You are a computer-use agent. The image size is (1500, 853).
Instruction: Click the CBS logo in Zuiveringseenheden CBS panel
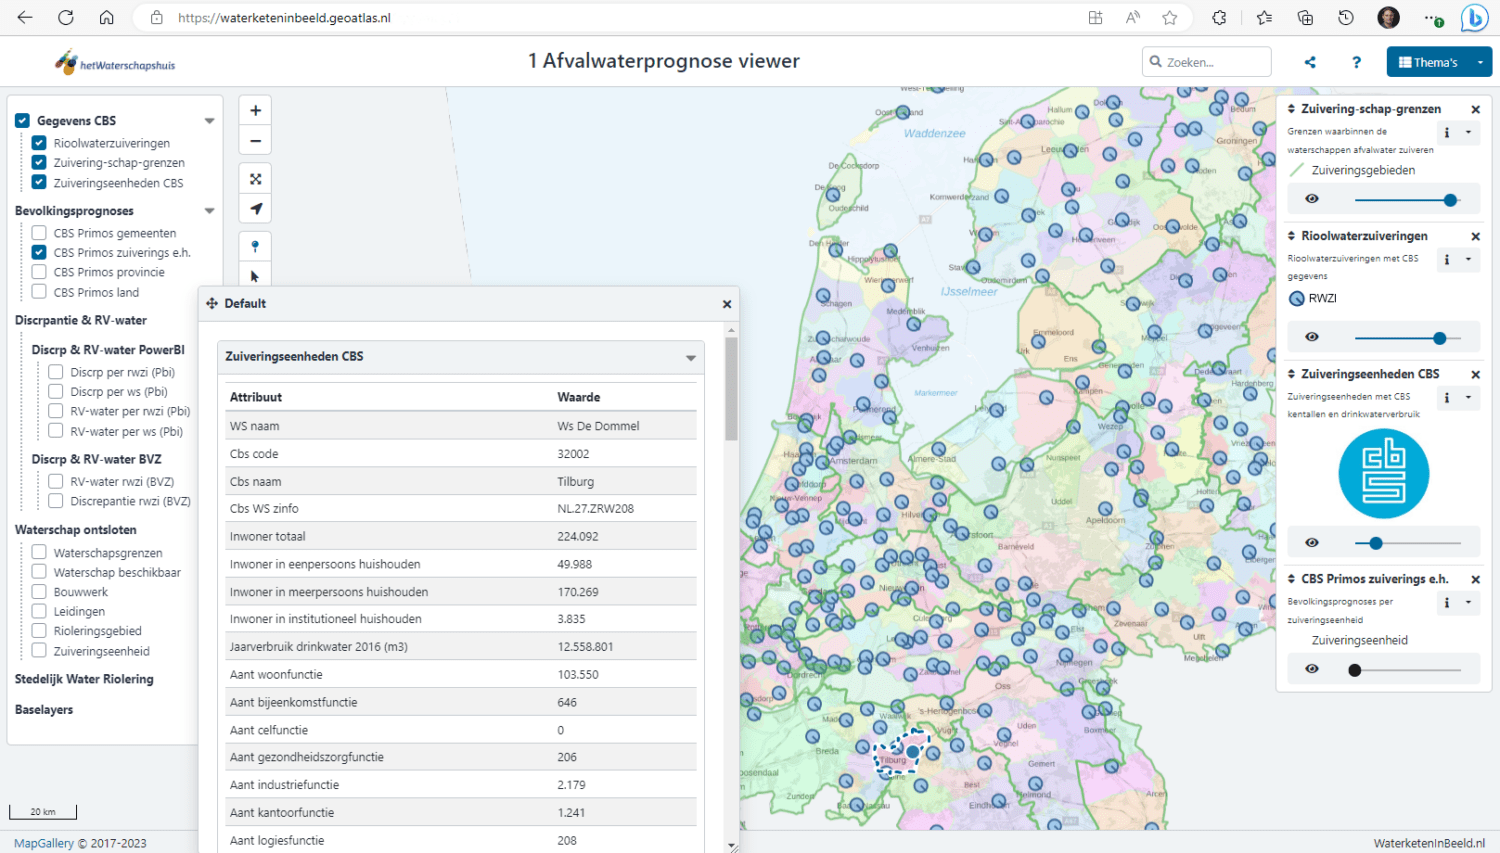[x=1383, y=473]
